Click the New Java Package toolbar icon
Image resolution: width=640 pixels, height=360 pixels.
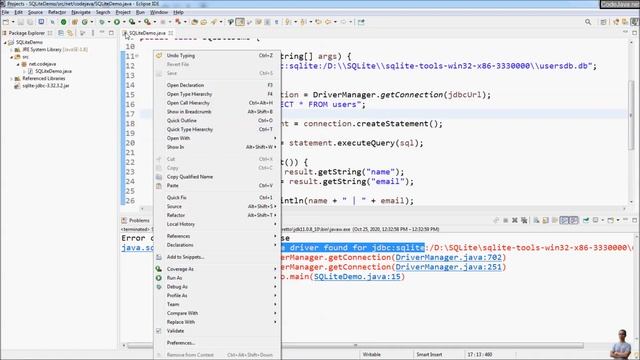(x=74, y=22)
